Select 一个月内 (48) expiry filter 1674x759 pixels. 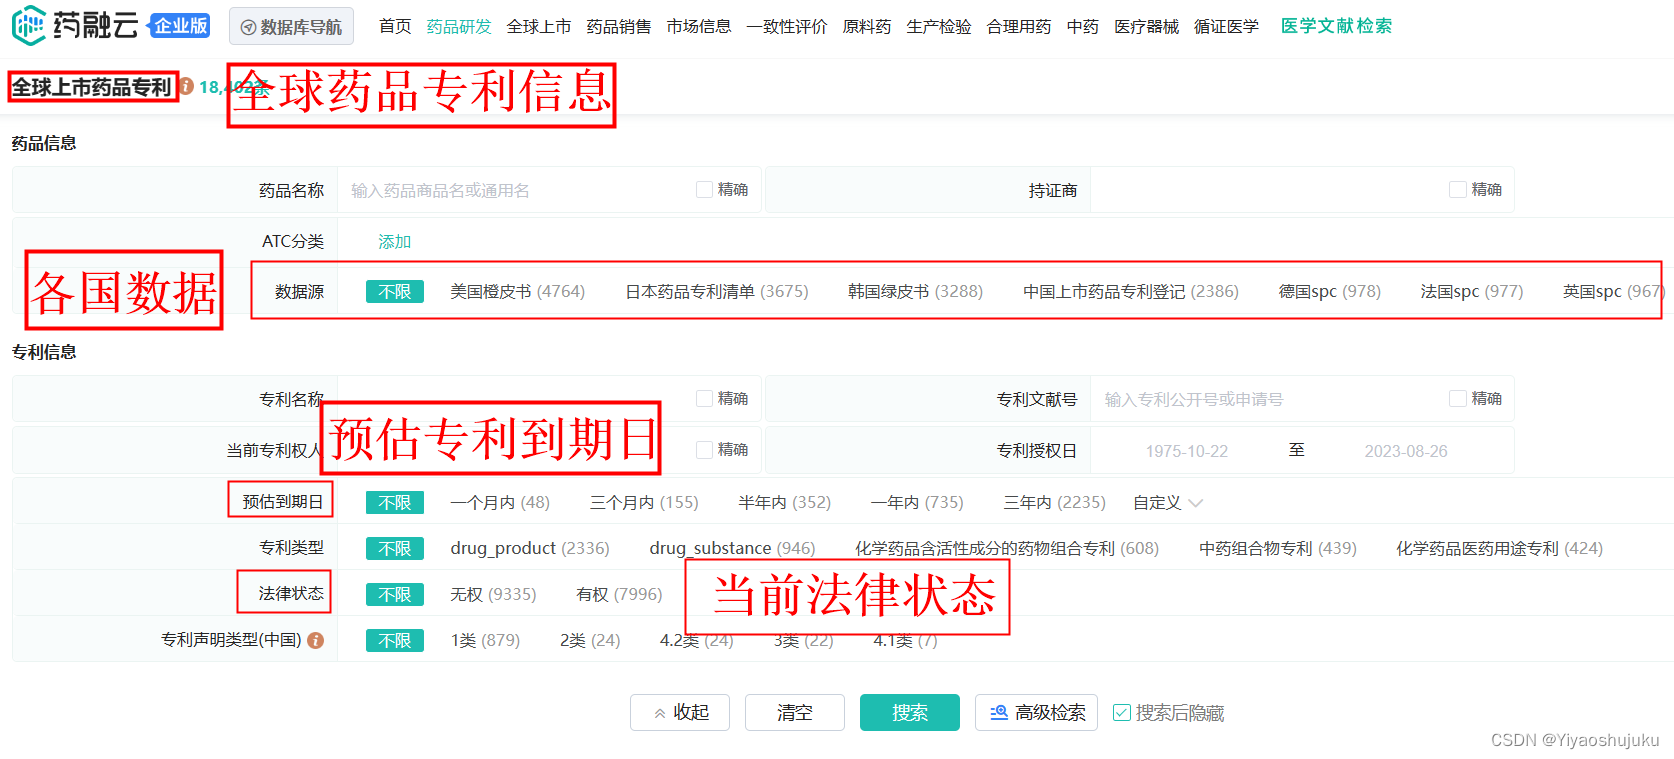[x=500, y=502]
